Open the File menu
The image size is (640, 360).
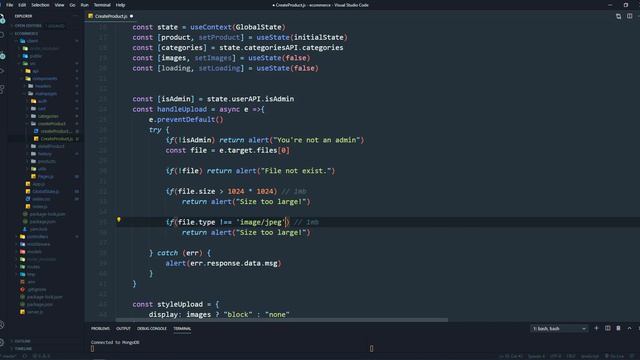pyautogui.click(x=9, y=5)
